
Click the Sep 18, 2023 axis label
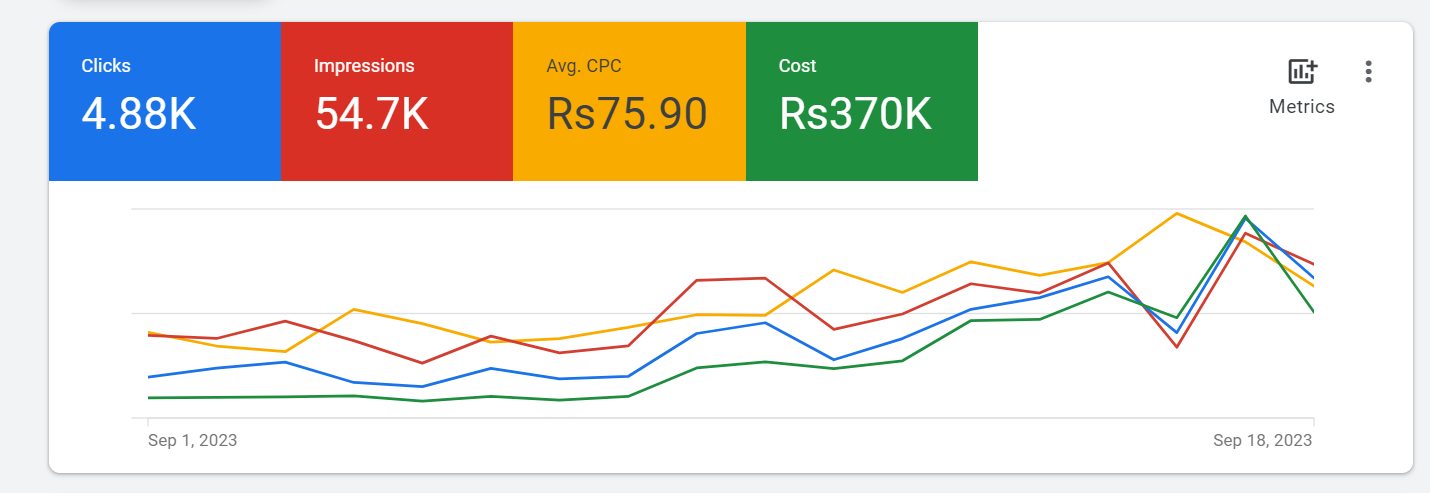pos(1262,440)
